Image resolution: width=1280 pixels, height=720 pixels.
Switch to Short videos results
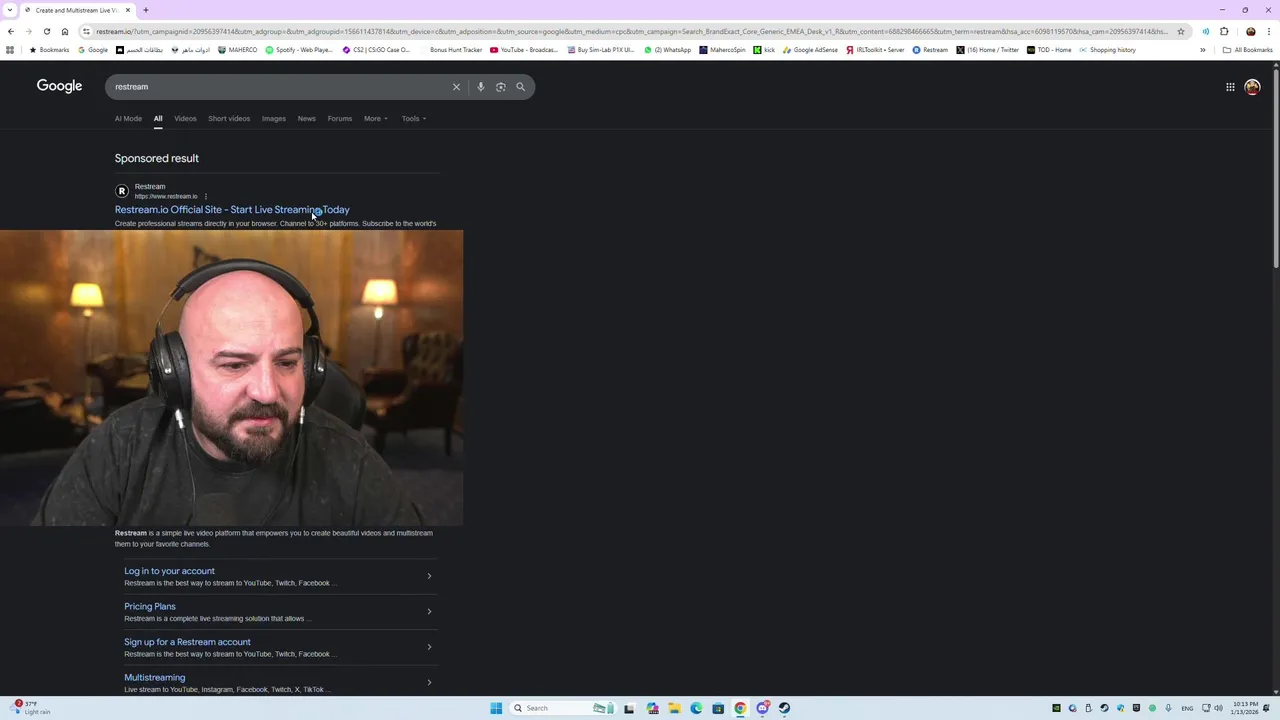229,118
